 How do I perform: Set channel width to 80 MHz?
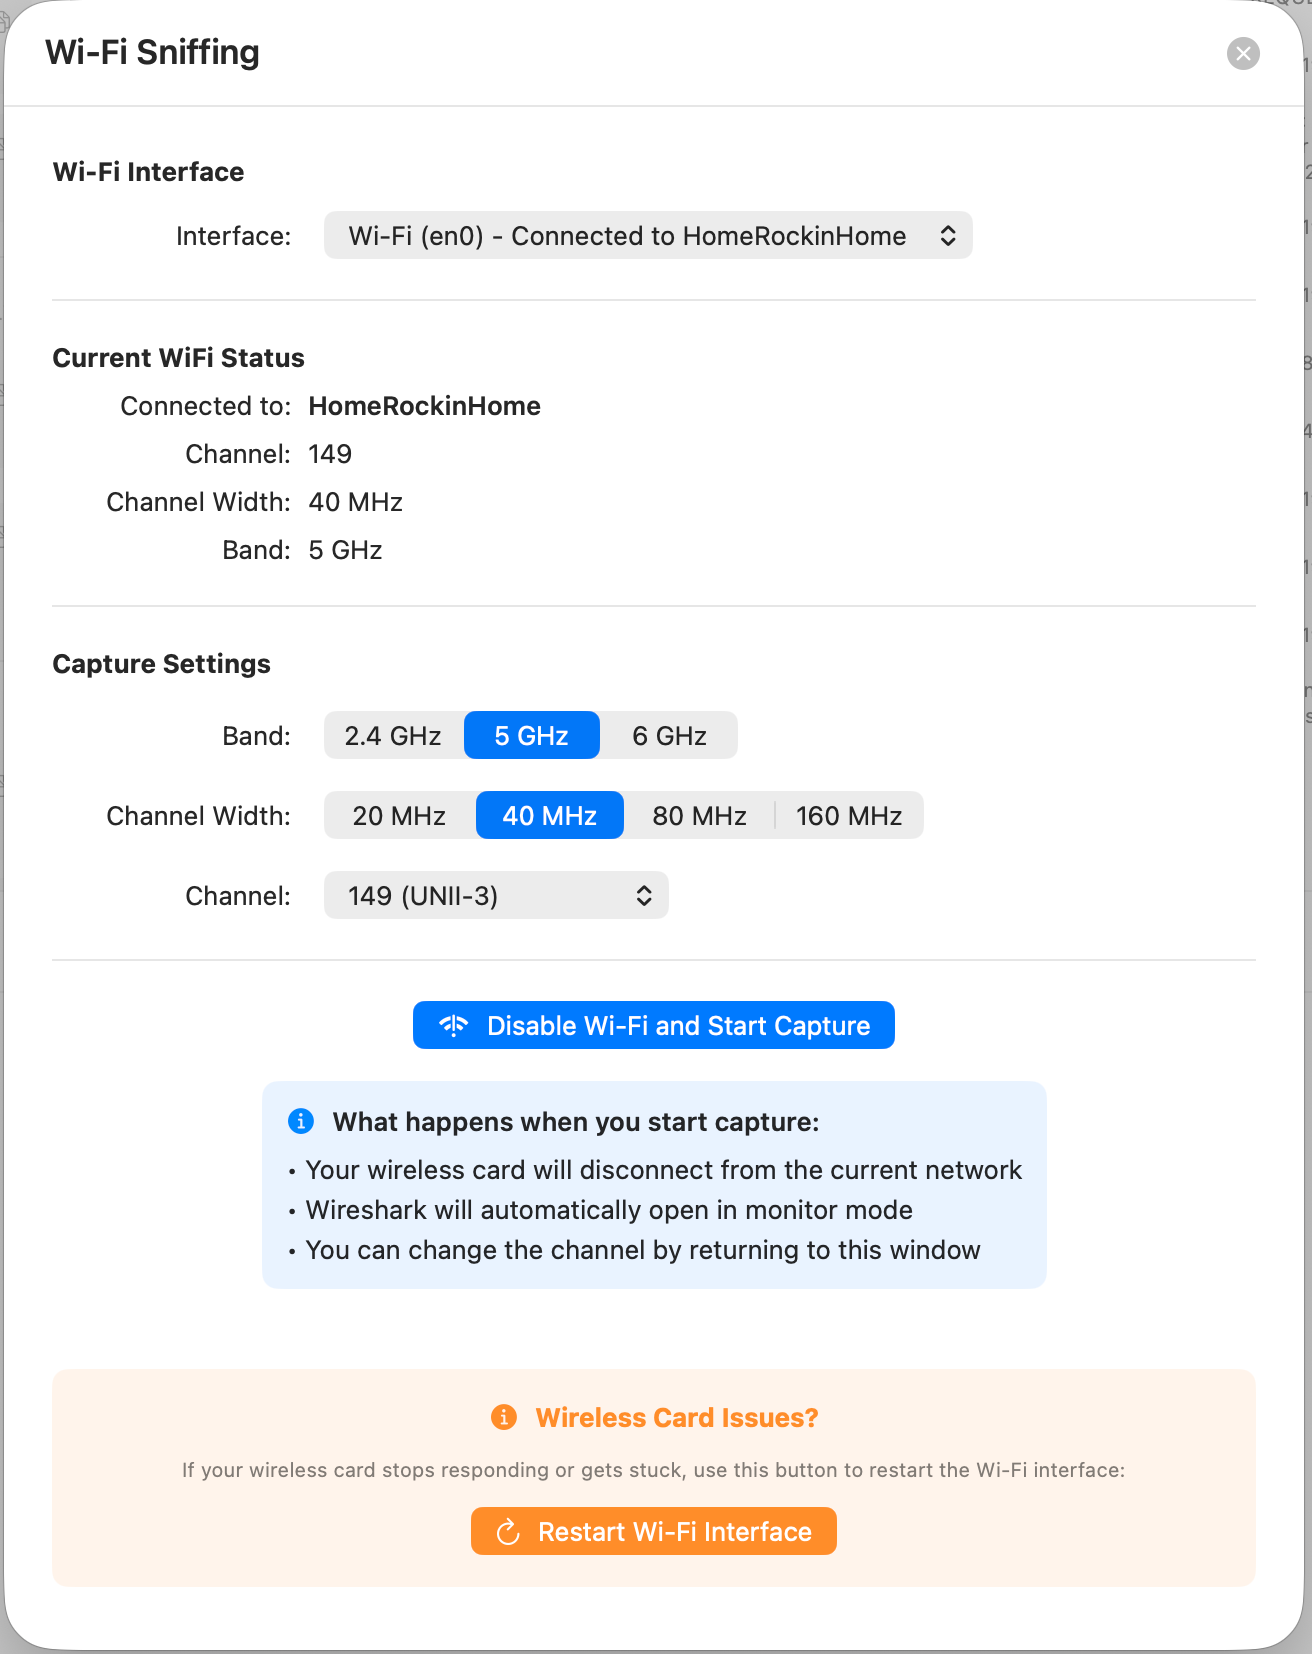[699, 816]
